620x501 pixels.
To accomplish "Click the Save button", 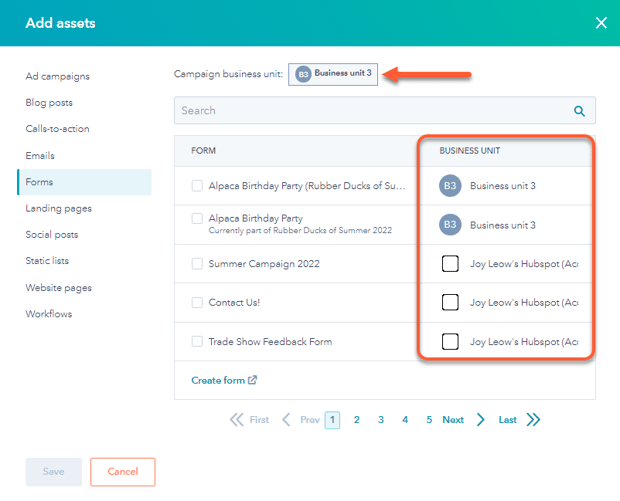I will [x=53, y=472].
